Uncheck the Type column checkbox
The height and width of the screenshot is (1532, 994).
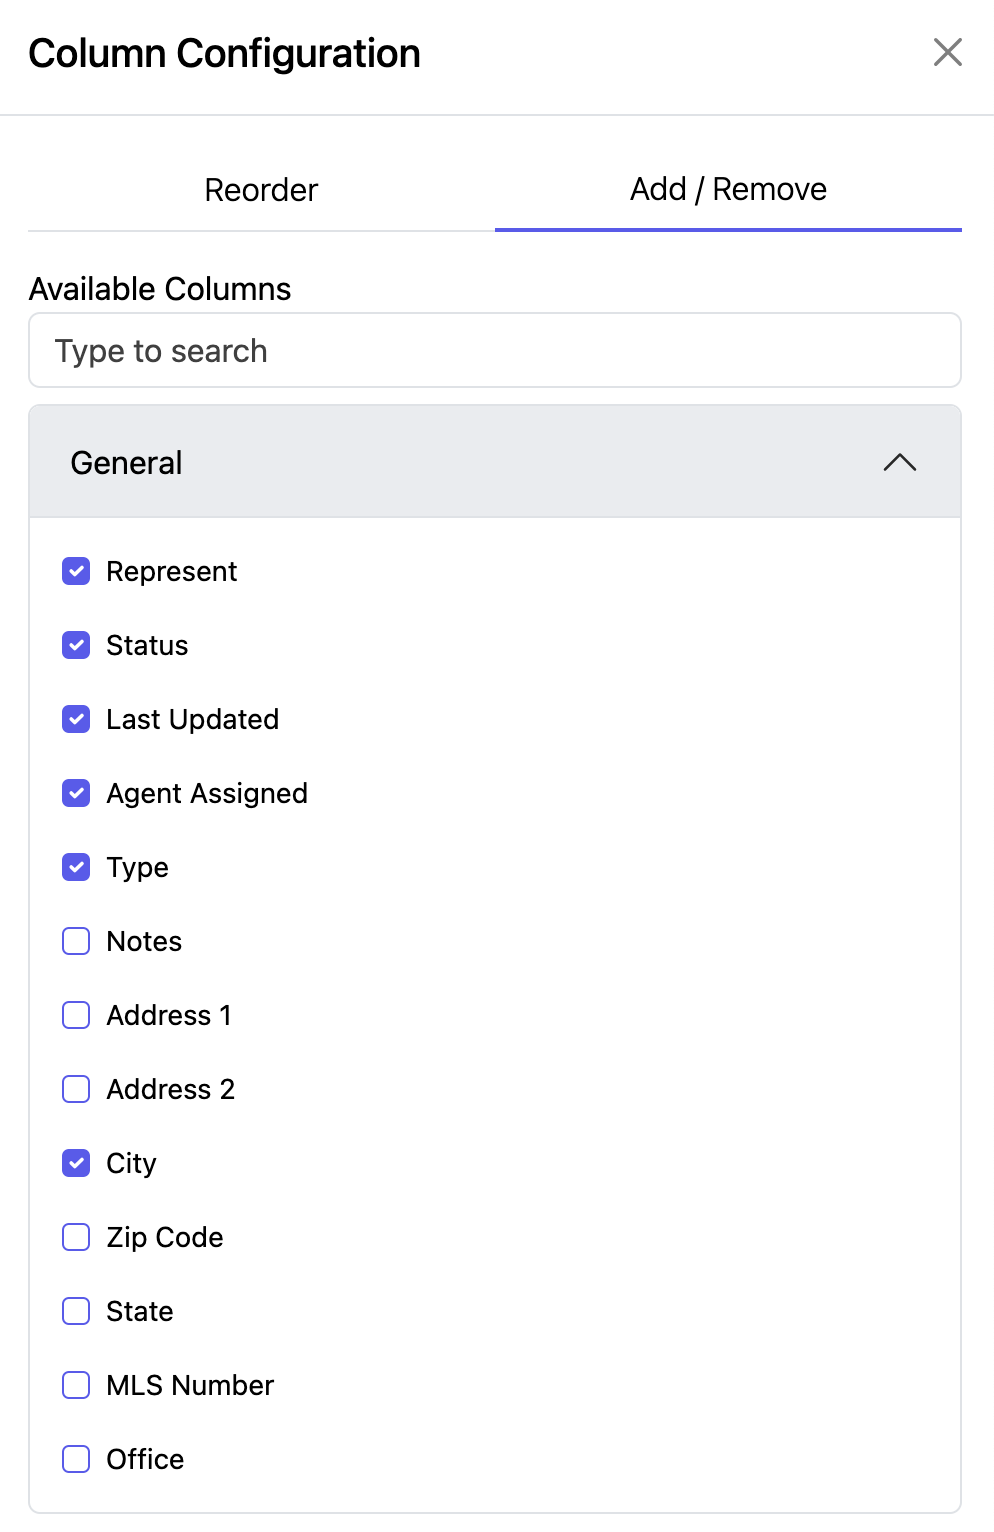pyautogui.click(x=76, y=867)
